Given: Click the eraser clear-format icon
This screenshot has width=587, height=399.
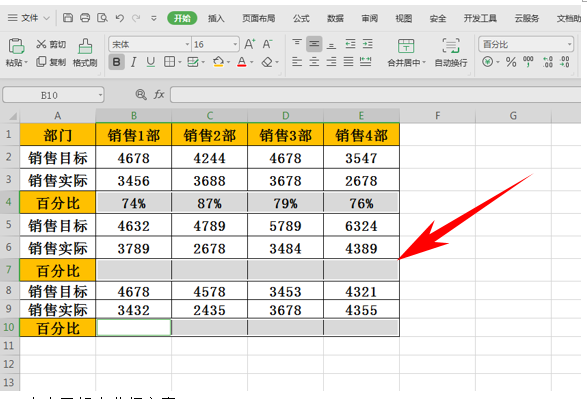Looking at the screenshot, I should [267, 62].
